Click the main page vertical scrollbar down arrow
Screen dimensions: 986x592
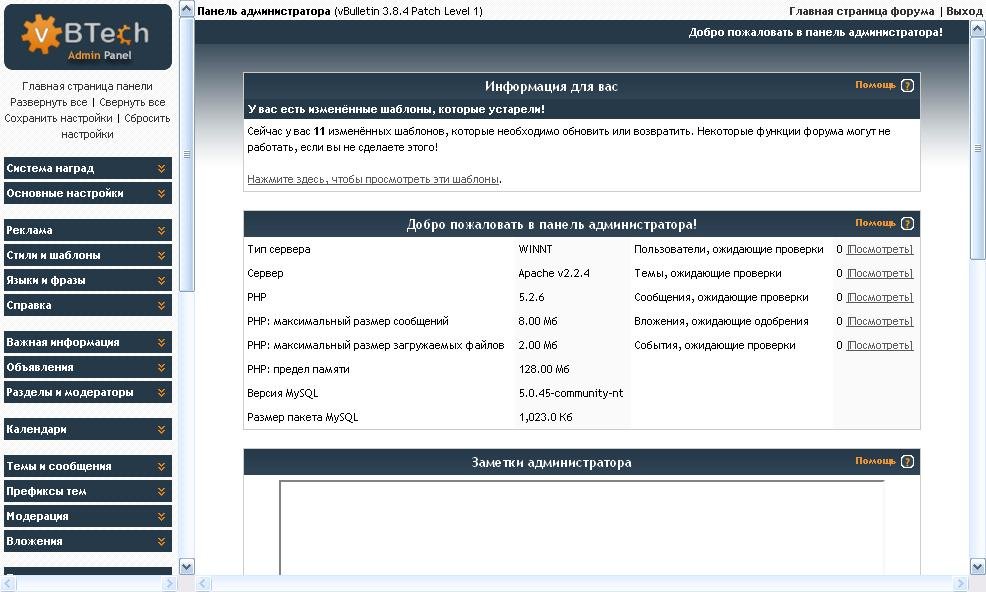[978, 567]
